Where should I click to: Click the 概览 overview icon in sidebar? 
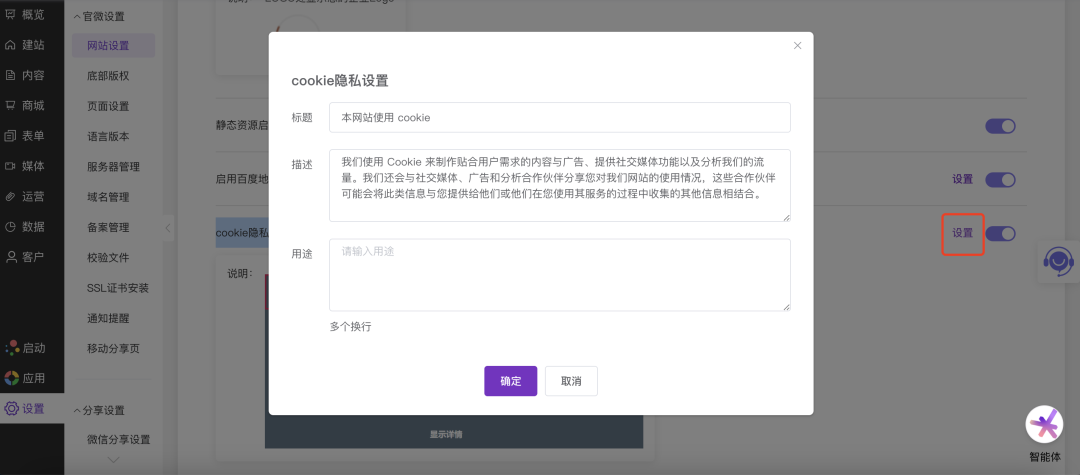click(11, 14)
